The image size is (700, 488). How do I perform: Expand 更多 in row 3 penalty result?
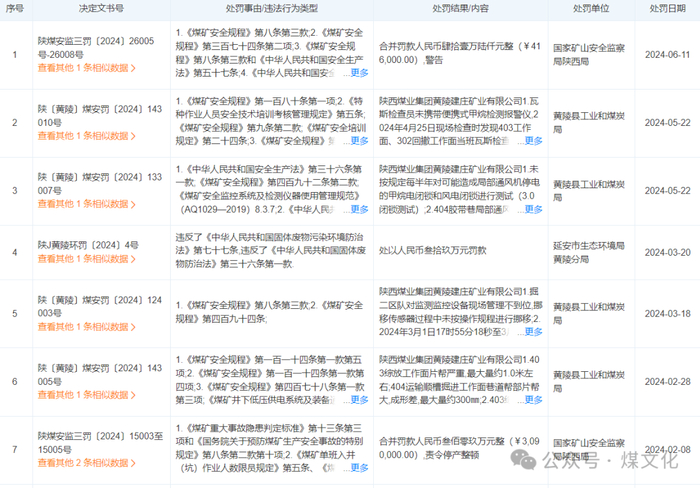click(x=533, y=209)
